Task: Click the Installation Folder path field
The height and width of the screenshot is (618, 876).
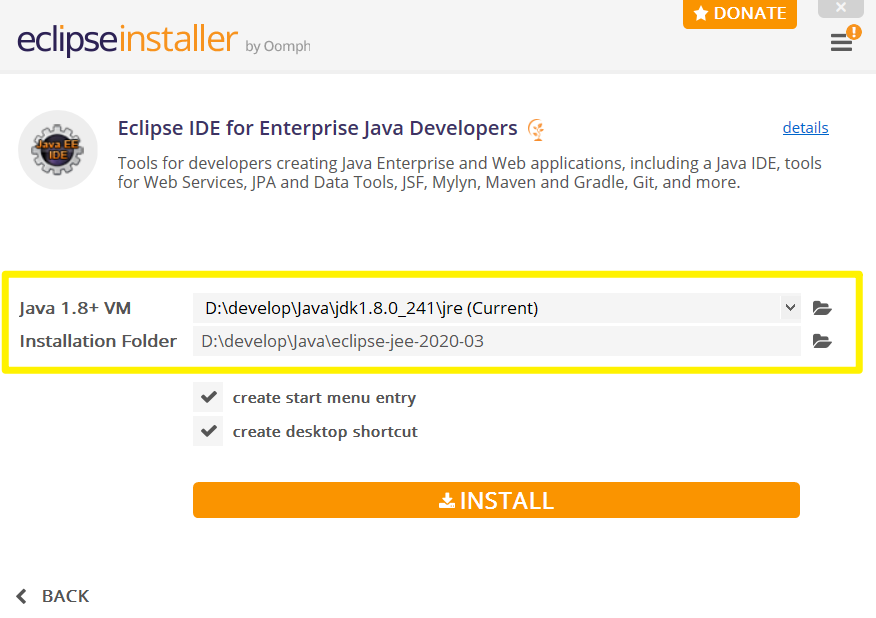Action: pyautogui.click(x=497, y=341)
